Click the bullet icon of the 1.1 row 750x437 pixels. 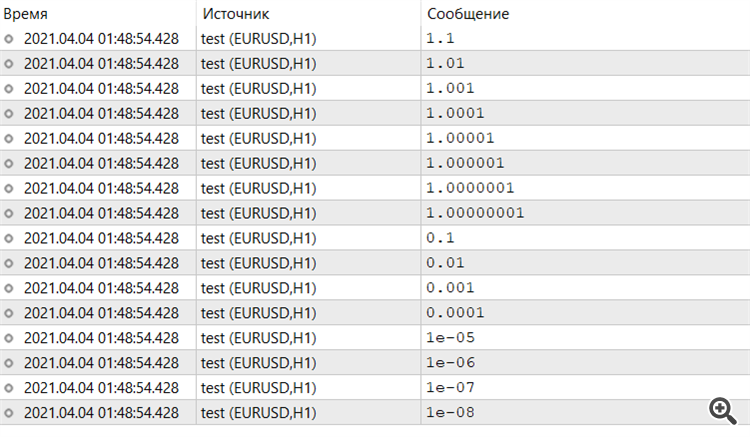click(10, 38)
